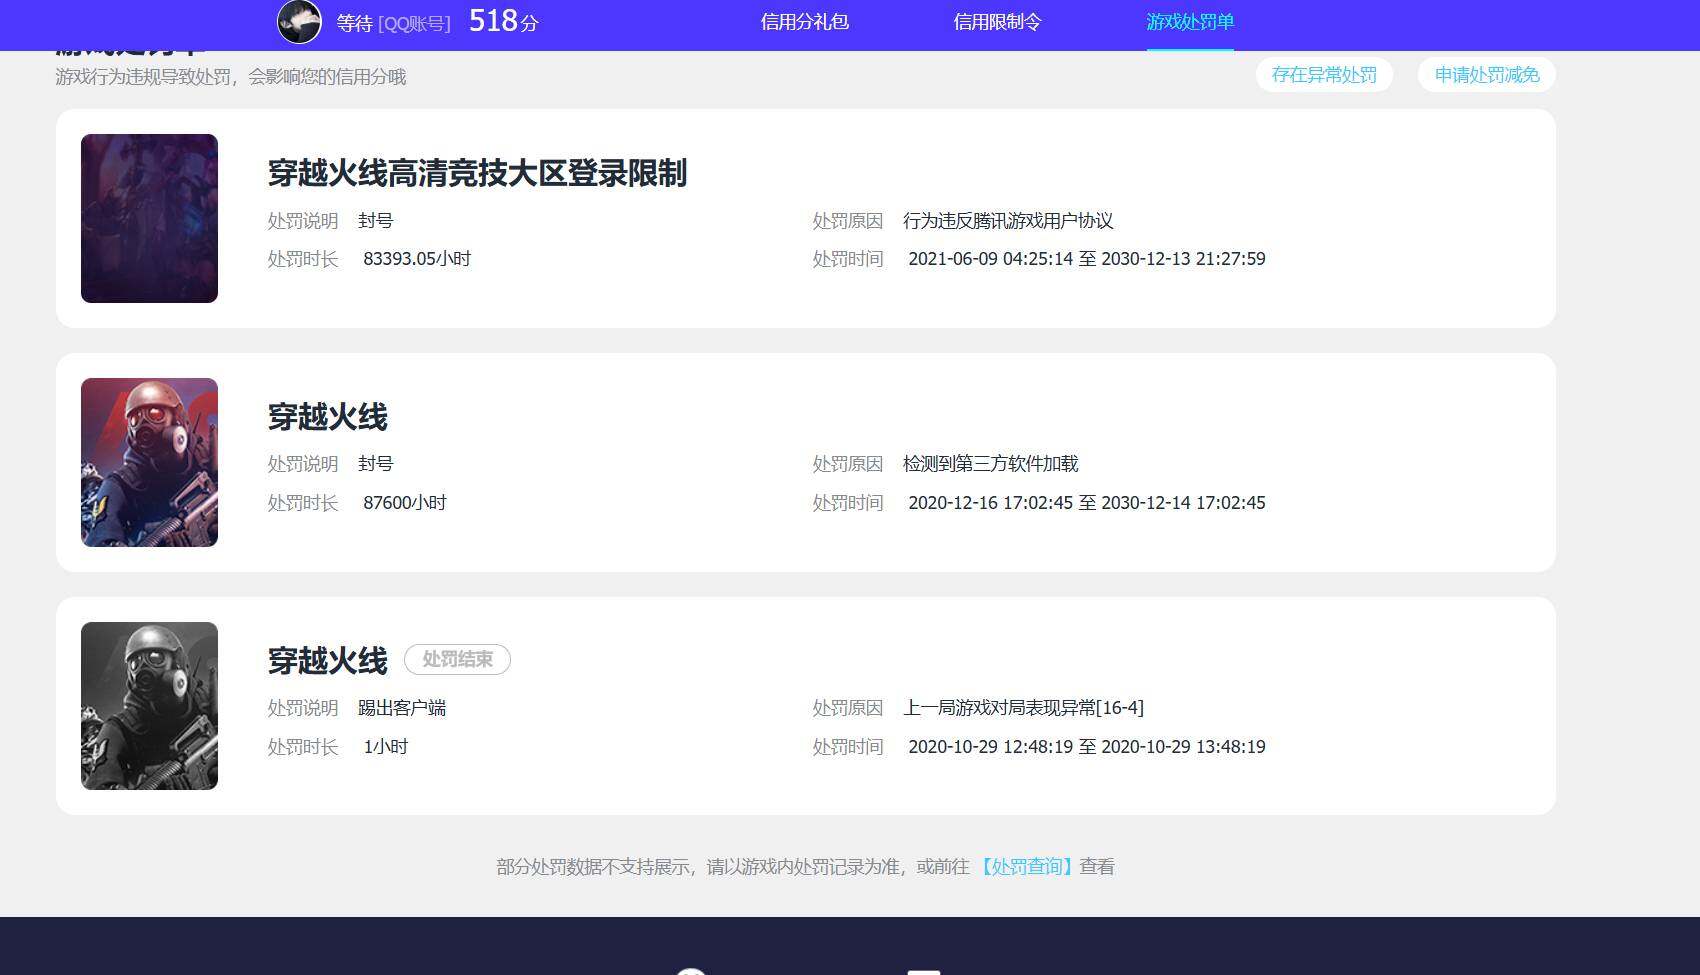Click the 穿越火线 title marked 处罚结束
The height and width of the screenshot is (975, 1700).
(327, 661)
